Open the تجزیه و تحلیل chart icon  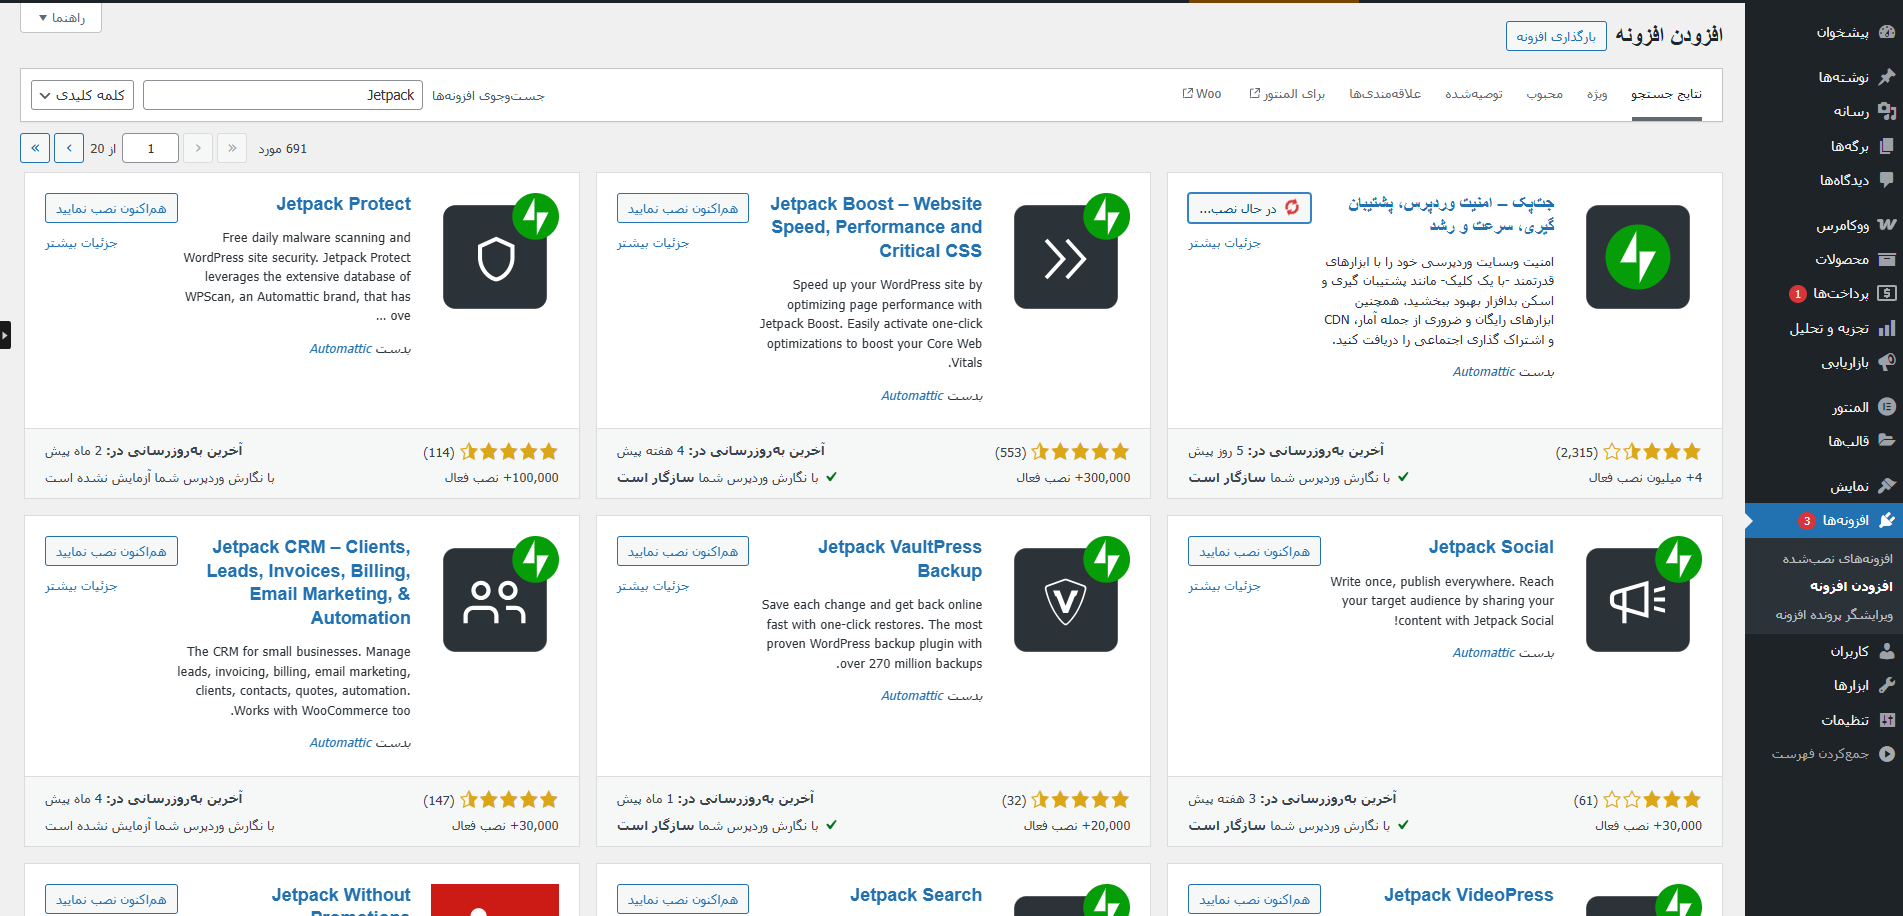(x=1886, y=328)
